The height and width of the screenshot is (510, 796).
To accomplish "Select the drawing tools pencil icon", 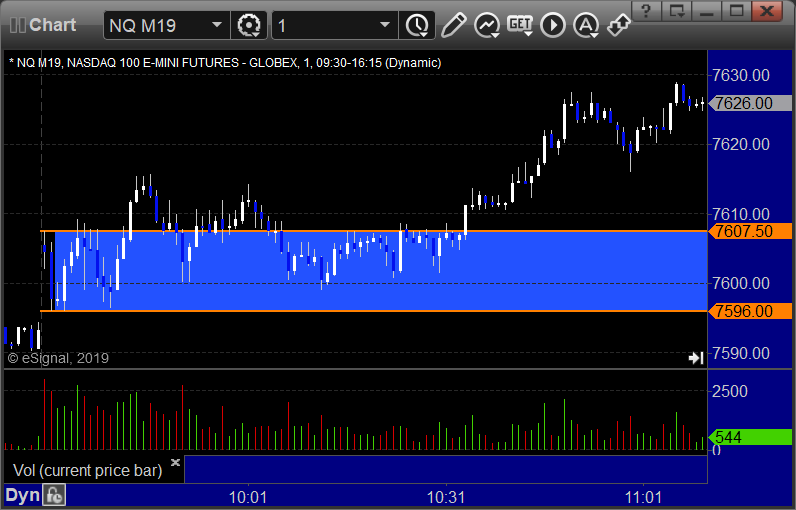I will [x=453, y=25].
